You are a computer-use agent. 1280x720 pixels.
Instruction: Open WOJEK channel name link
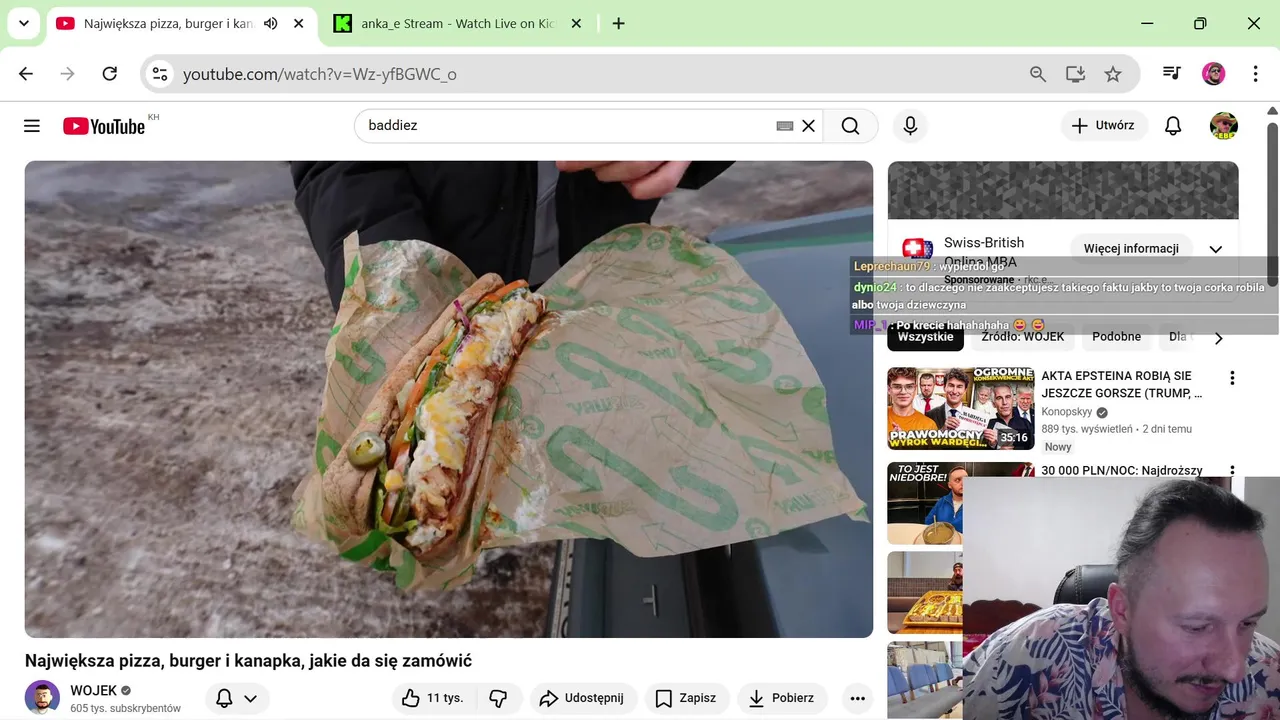(x=93, y=691)
